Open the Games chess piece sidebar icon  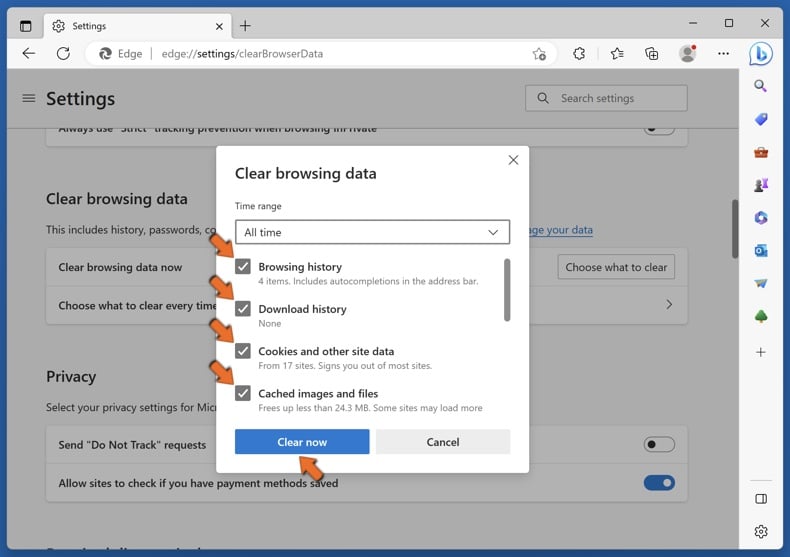pyautogui.click(x=761, y=185)
